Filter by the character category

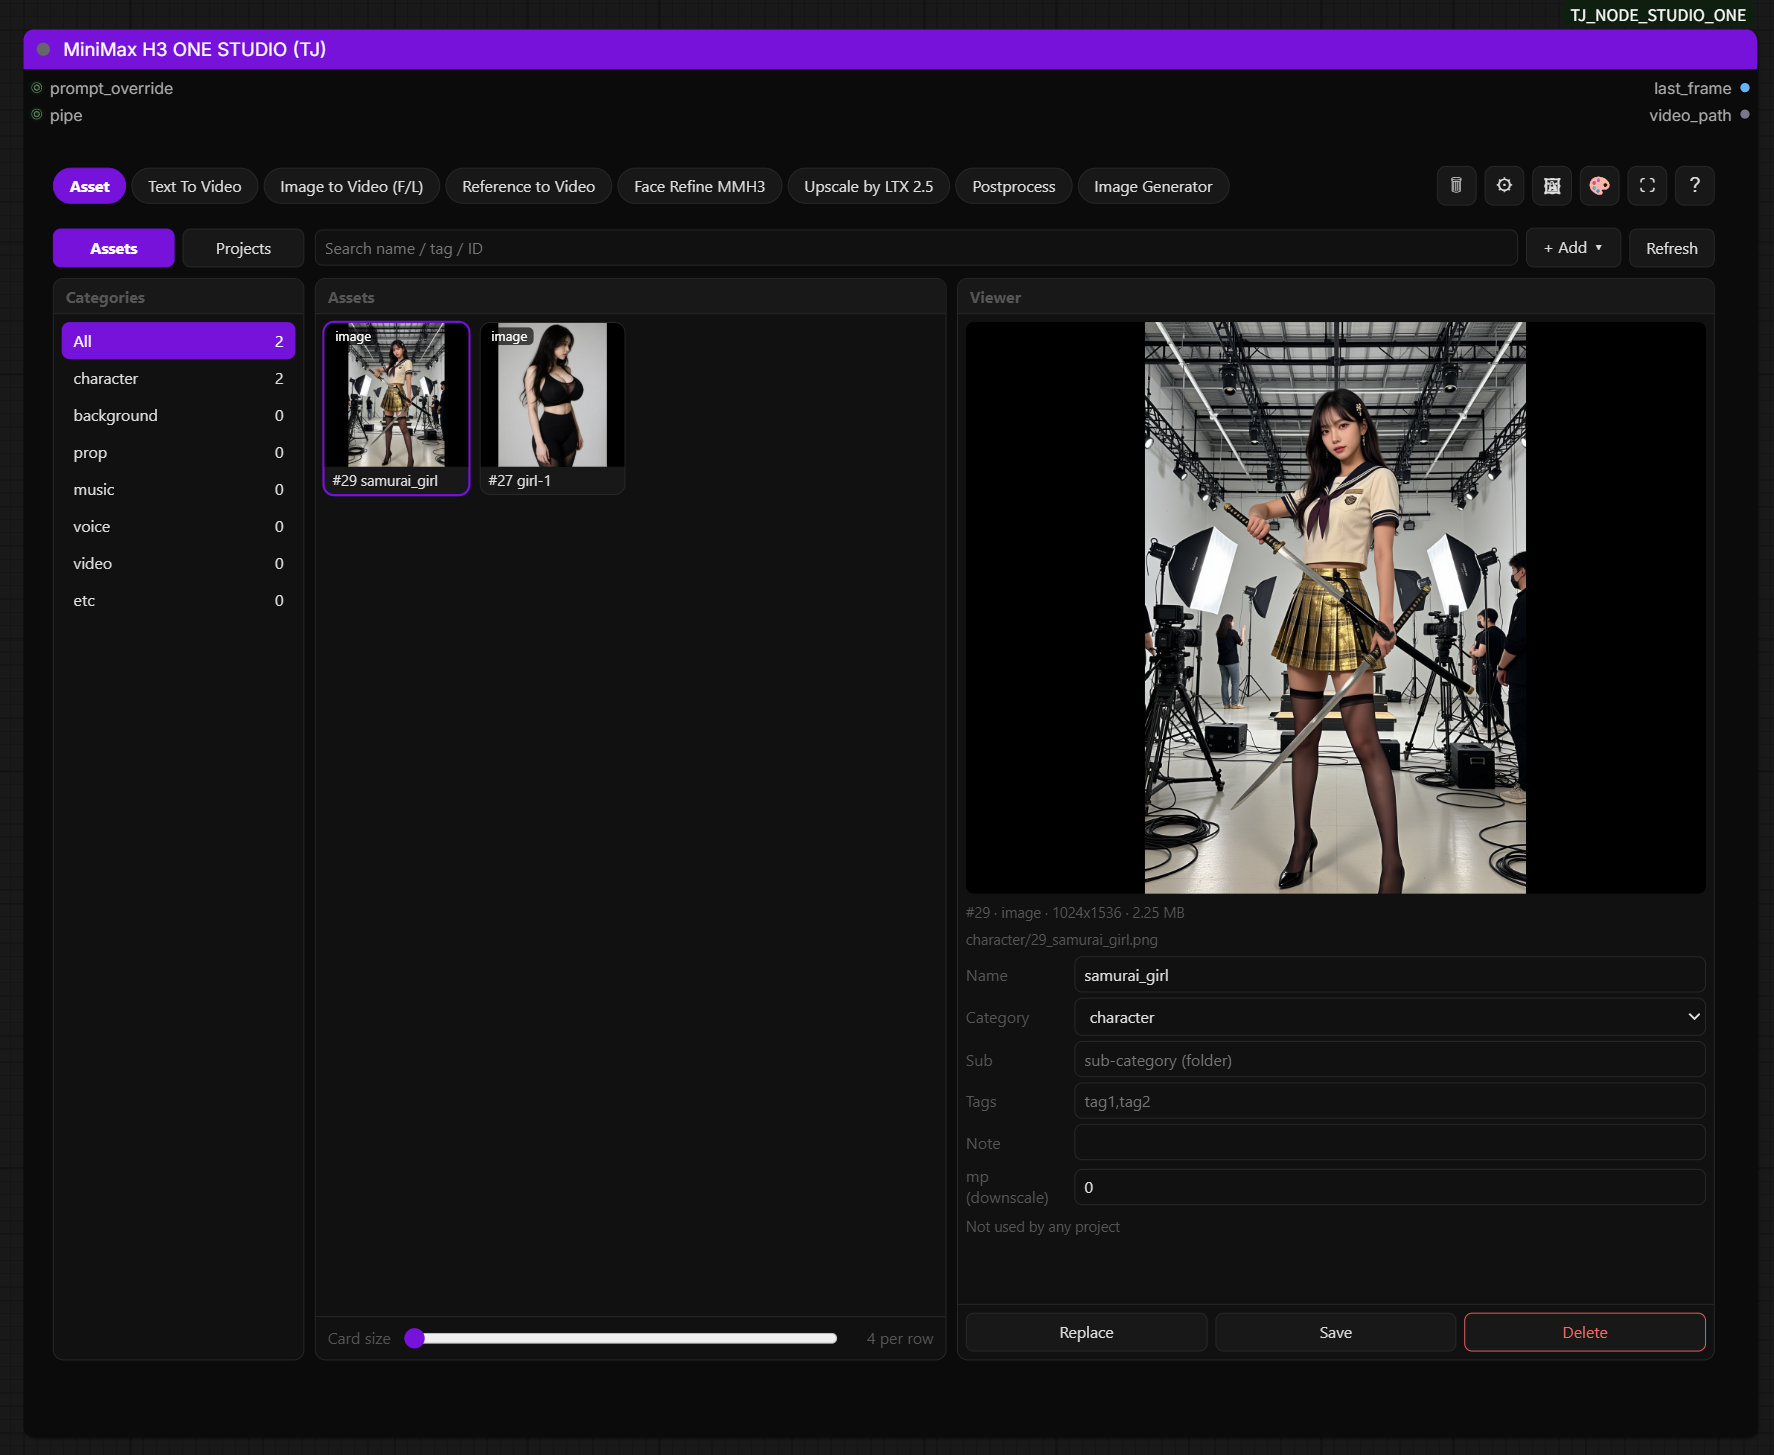click(178, 378)
